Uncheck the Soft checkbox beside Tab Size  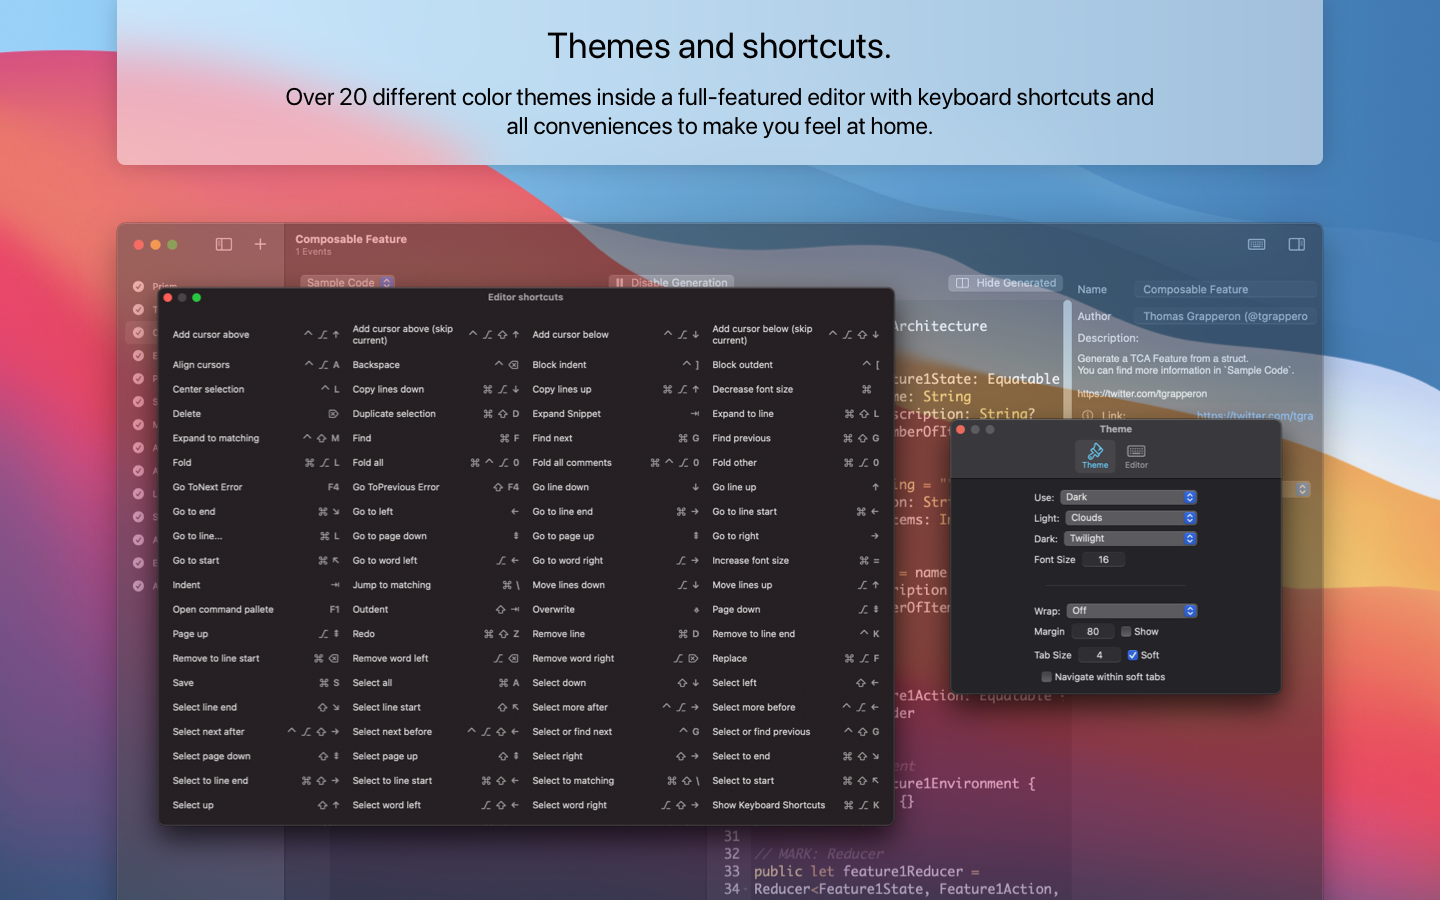[1131, 655]
